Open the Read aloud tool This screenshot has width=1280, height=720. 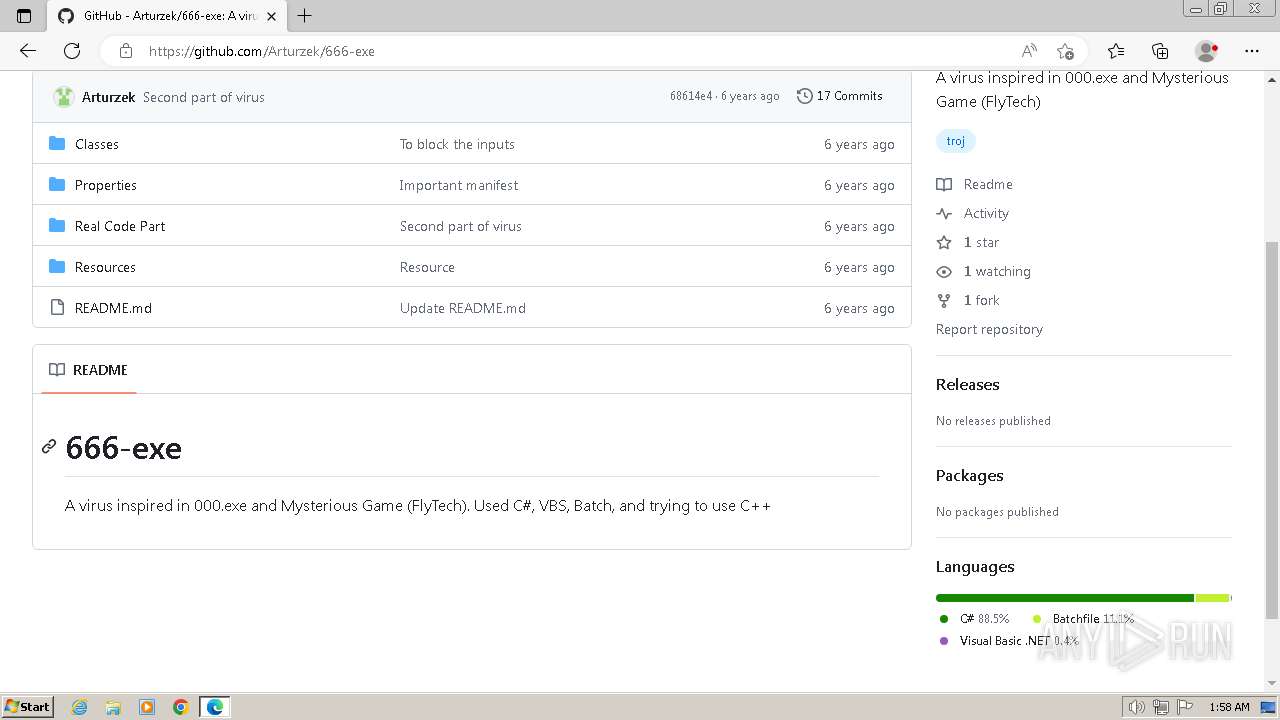pyautogui.click(x=1029, y=51)
